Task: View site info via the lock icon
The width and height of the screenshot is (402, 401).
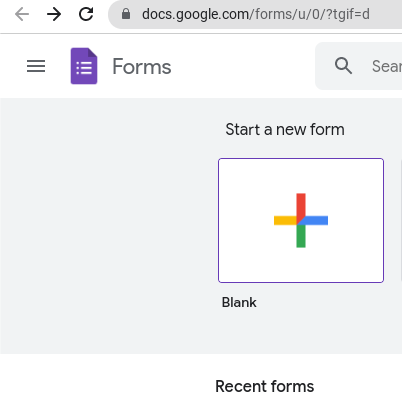Action: click(x=126, y=14)
